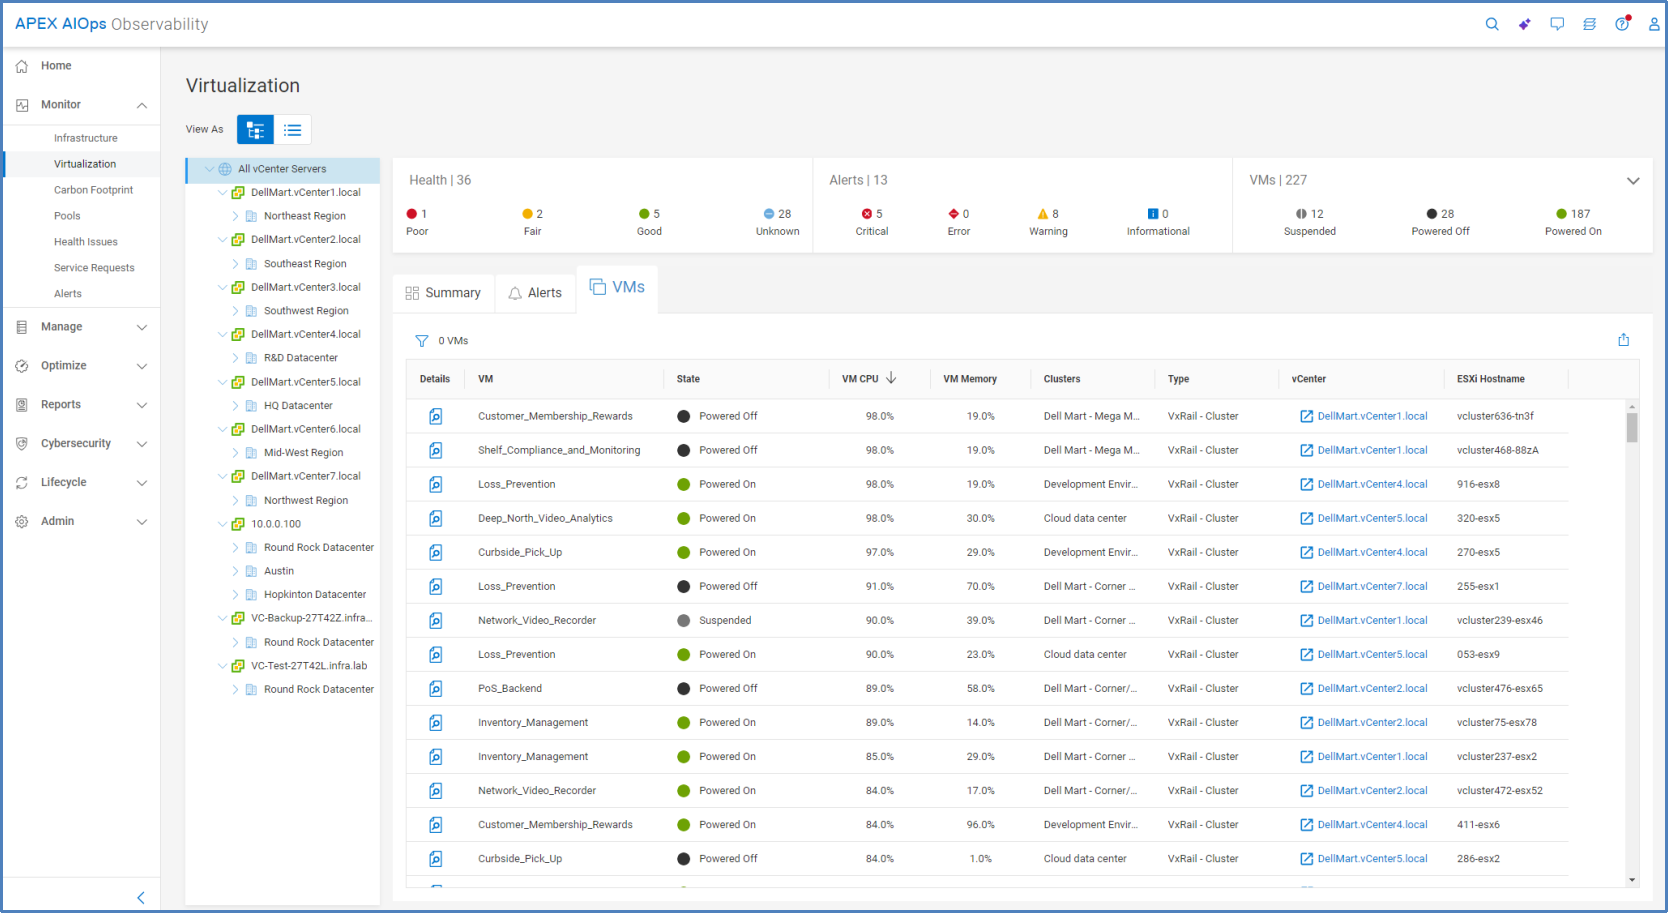This screenshot has height=913, width=1669.
Task: Open details for Customer_Membership_Rewards 98.0% row
Action: coord(436,416)
